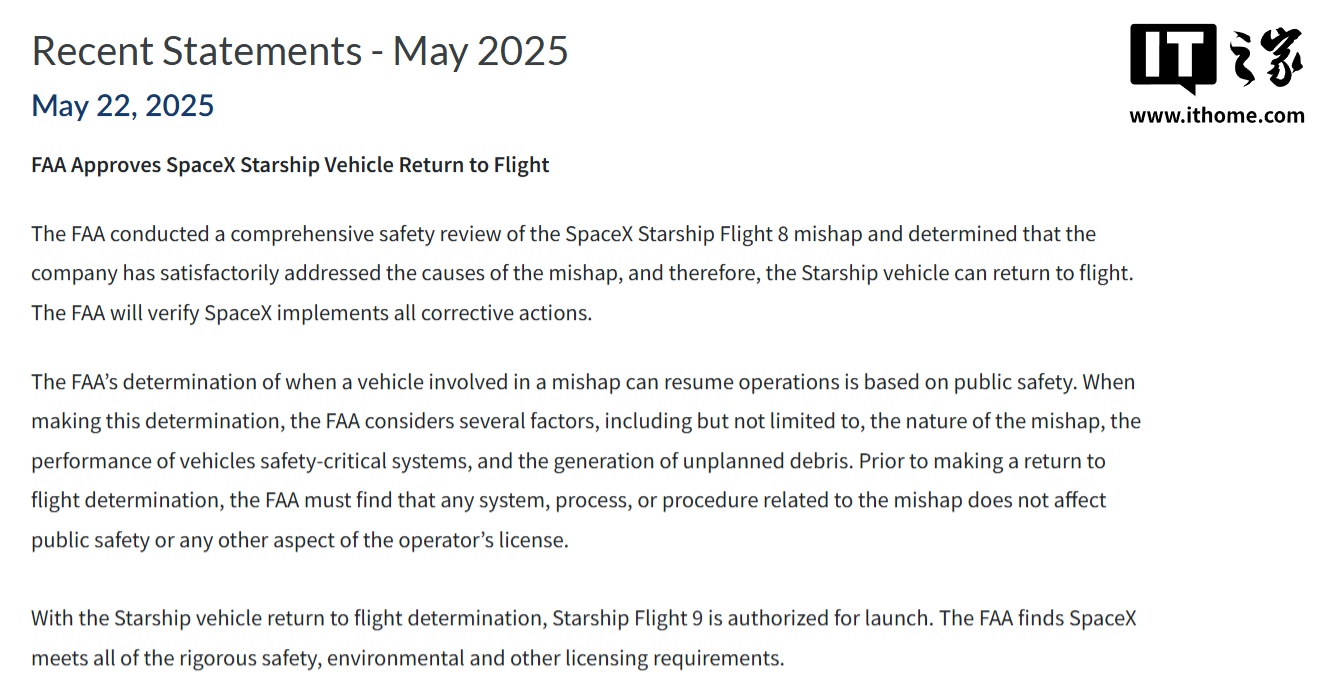Viewport: 1325px width, 691px height.
Task: Click the Chinese characters beside the IT logo
Action: pyautogui.click(x=1265, y=59)
